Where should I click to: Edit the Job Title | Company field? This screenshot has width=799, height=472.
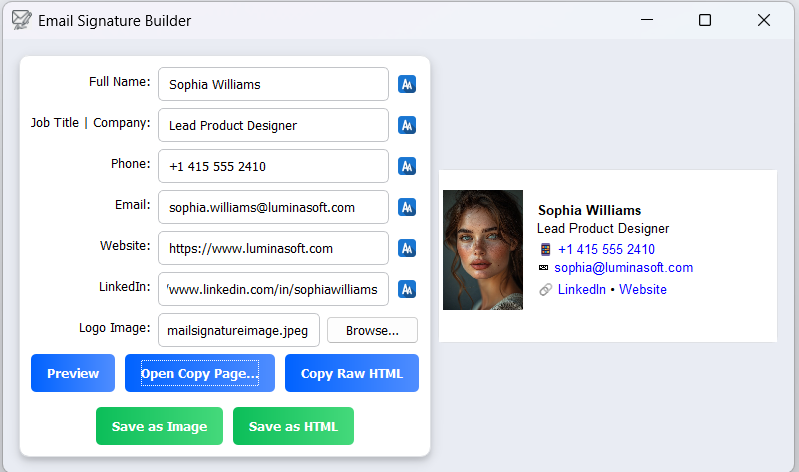point(273,125)
